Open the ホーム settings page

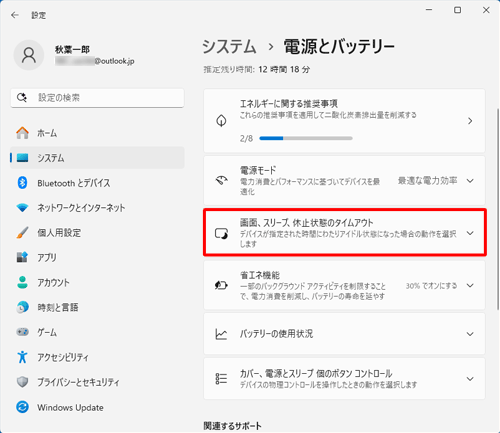[x=97, y=133]
